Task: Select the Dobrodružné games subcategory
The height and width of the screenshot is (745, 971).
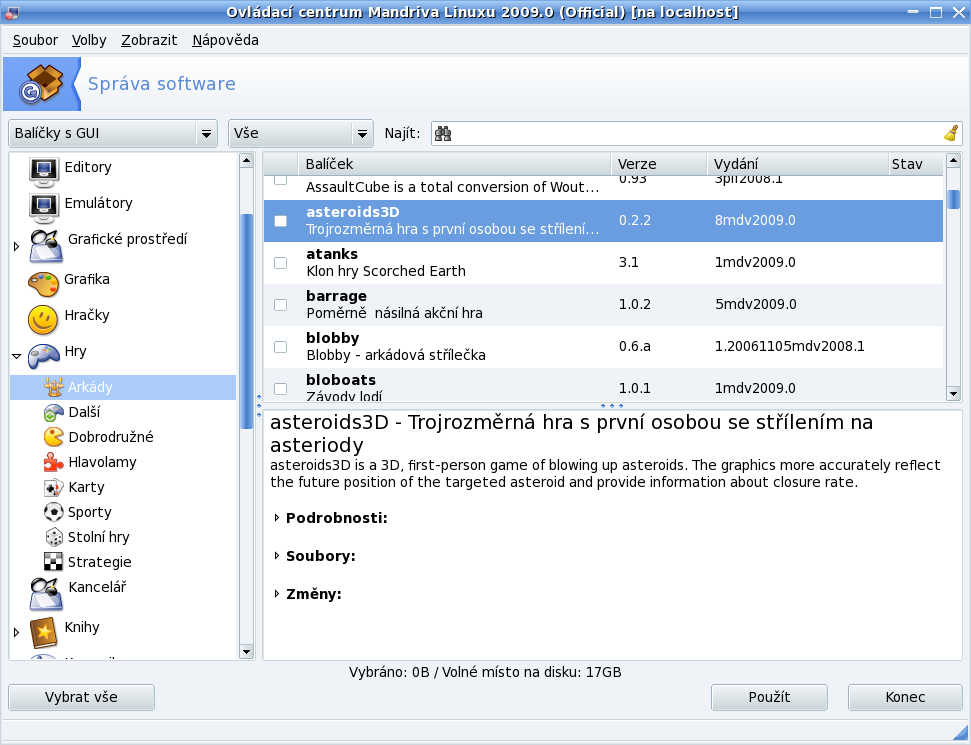Action: coord(111,437)
